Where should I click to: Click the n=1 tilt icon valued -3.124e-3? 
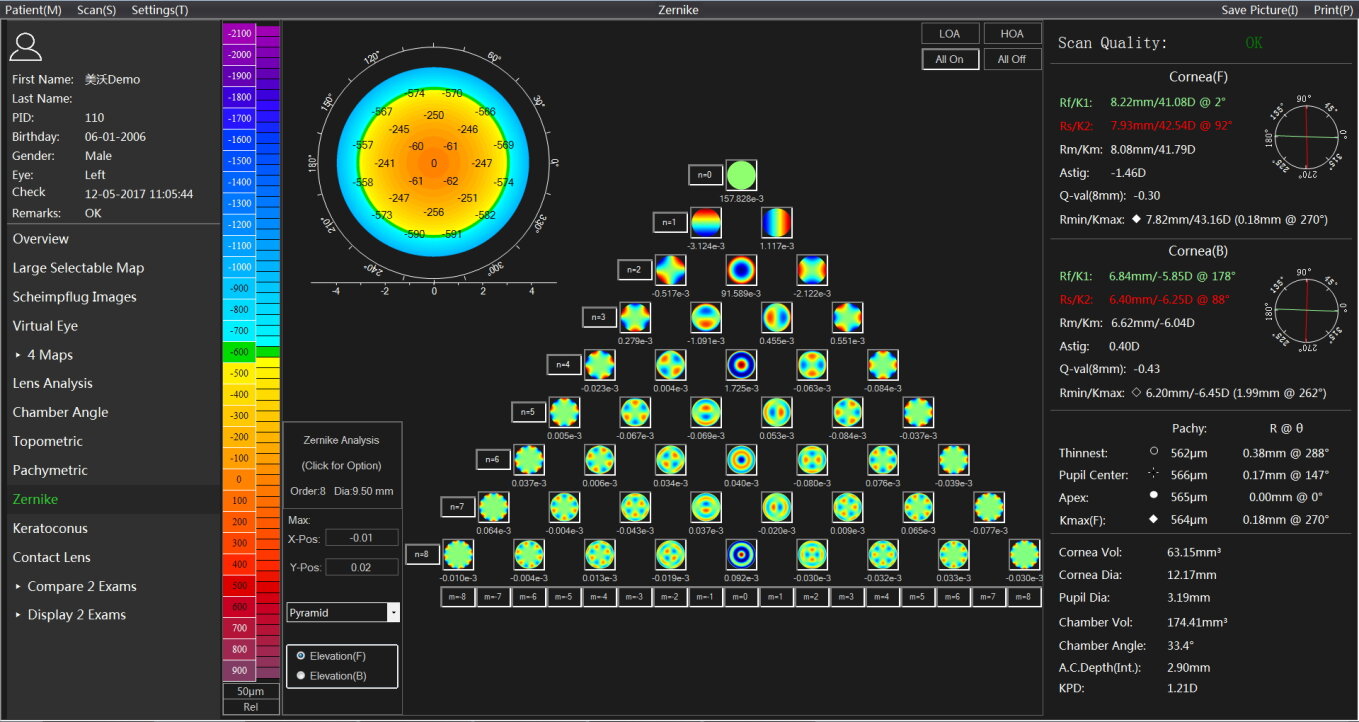tap(705, 223)
